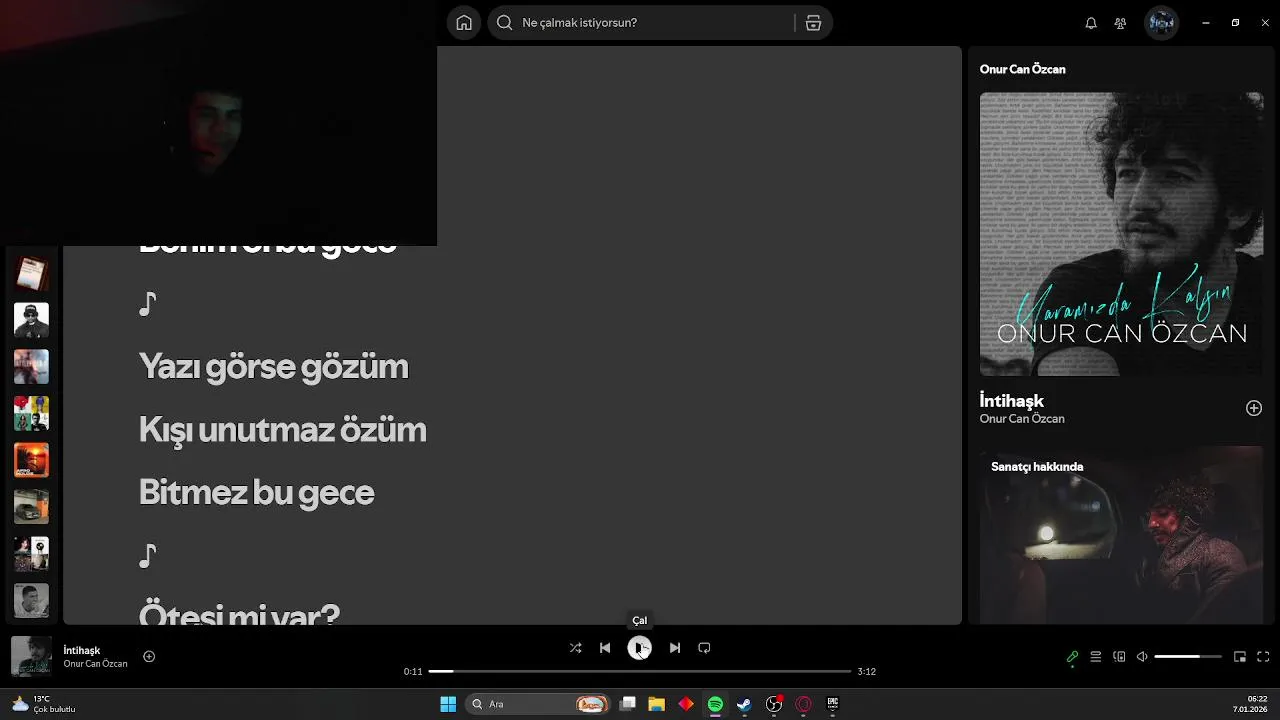Screen dimensions: 1280x720
Task: Open Opera GX from the taskbar
Action: point(803,704)
